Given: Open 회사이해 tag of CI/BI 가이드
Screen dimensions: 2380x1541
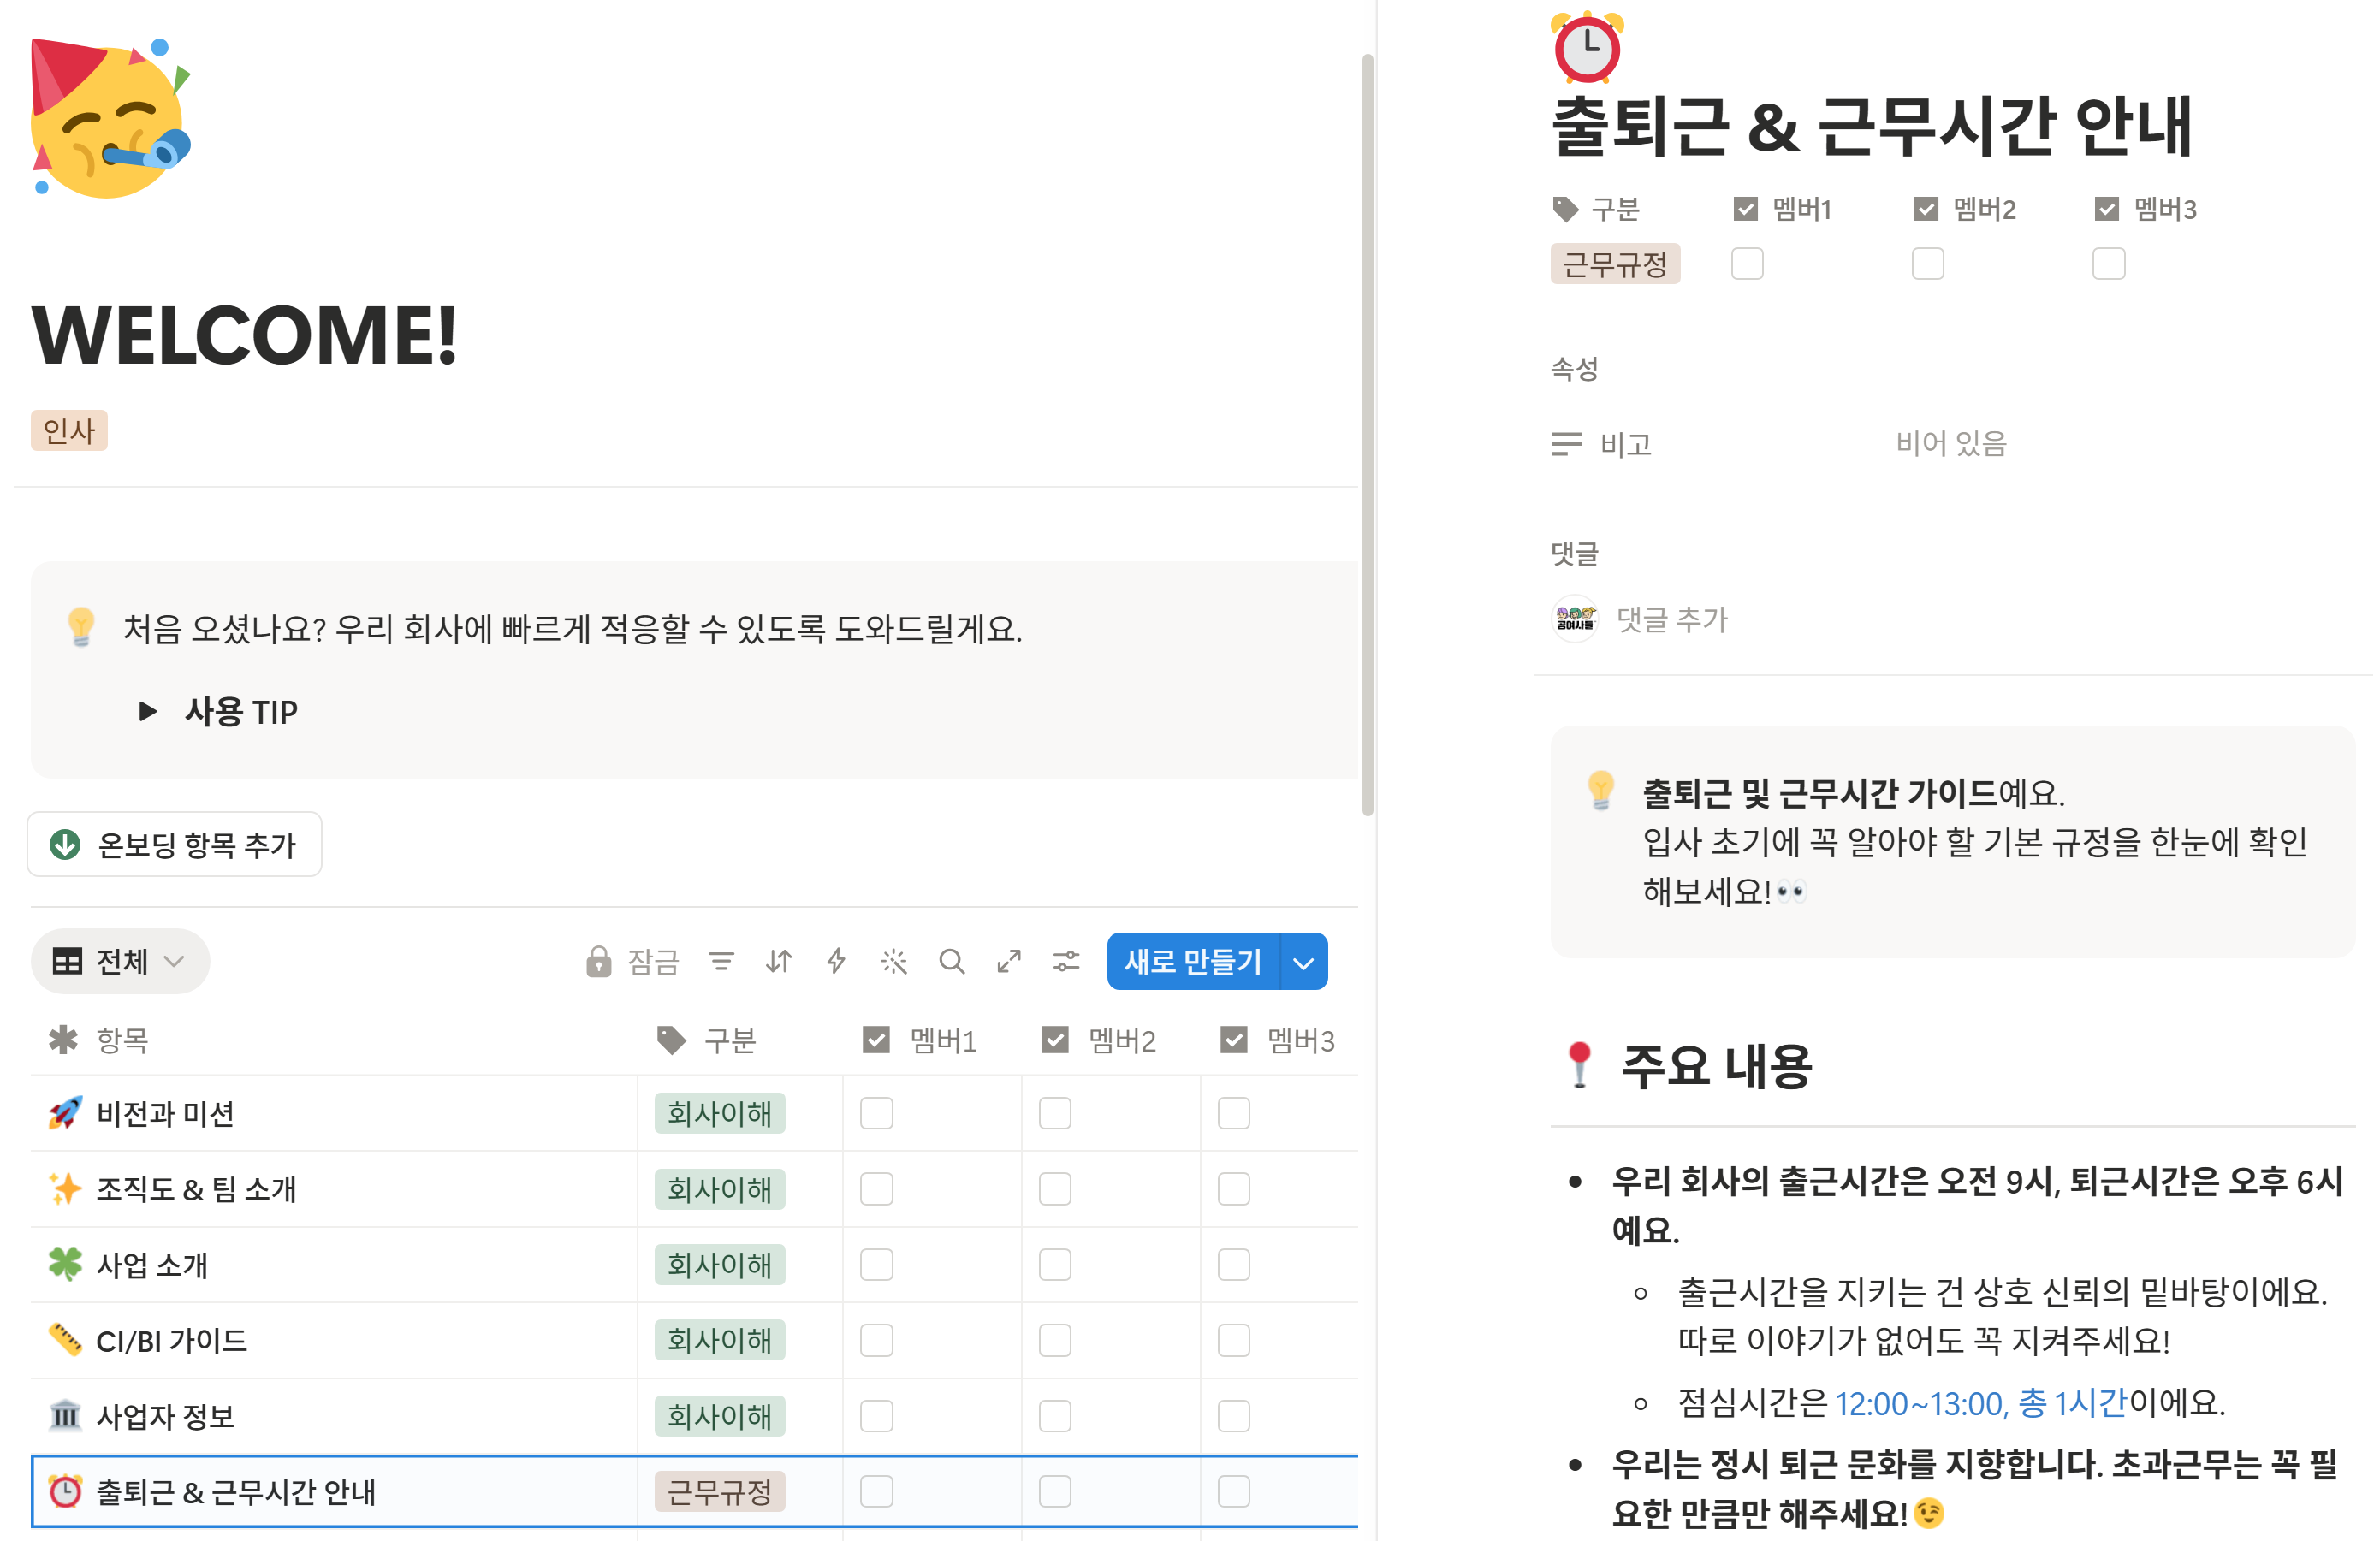Looking at the screenshot, I should click(x=719, y=1340).
